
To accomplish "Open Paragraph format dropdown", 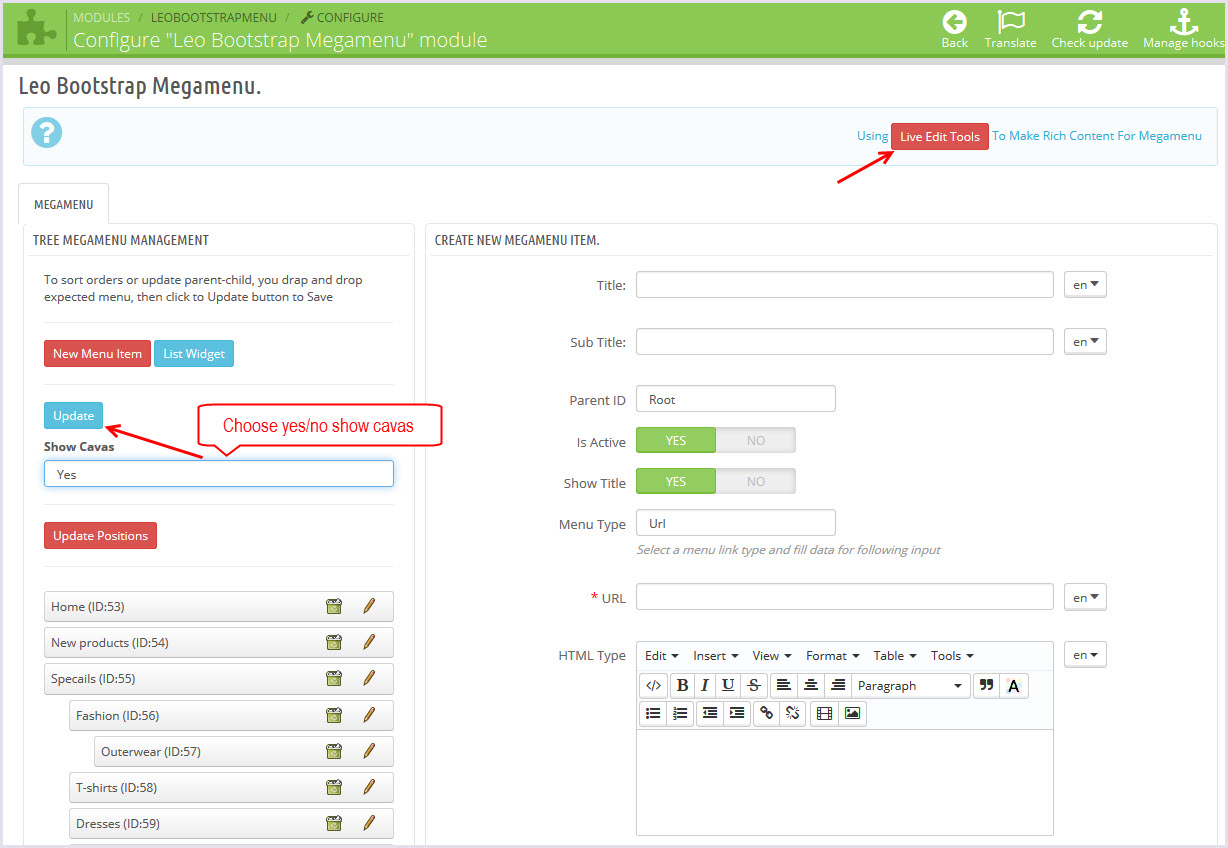I will [x=911, y=685].
